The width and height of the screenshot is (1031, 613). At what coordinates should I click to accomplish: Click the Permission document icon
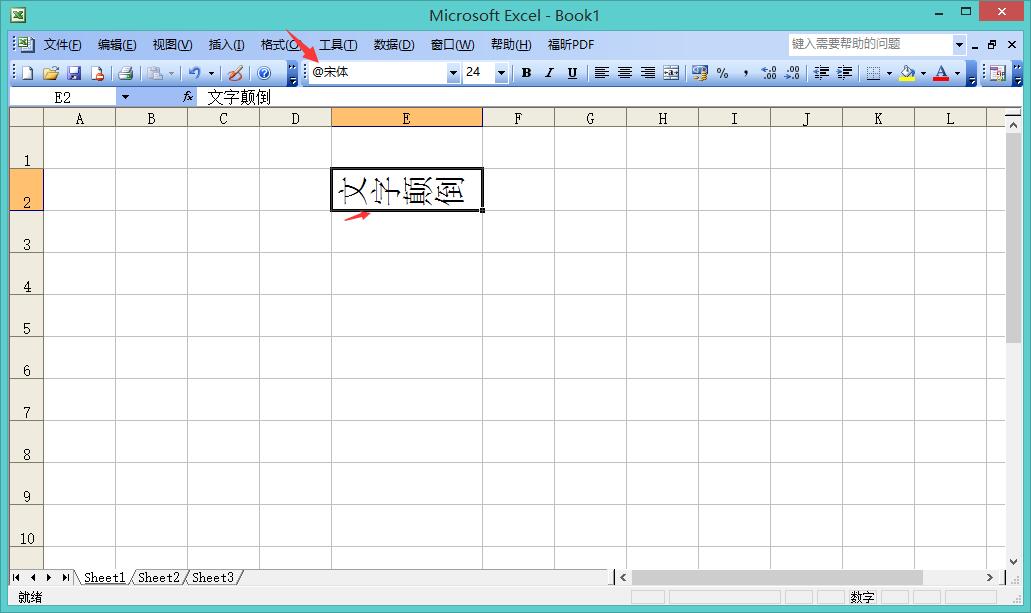97,73
